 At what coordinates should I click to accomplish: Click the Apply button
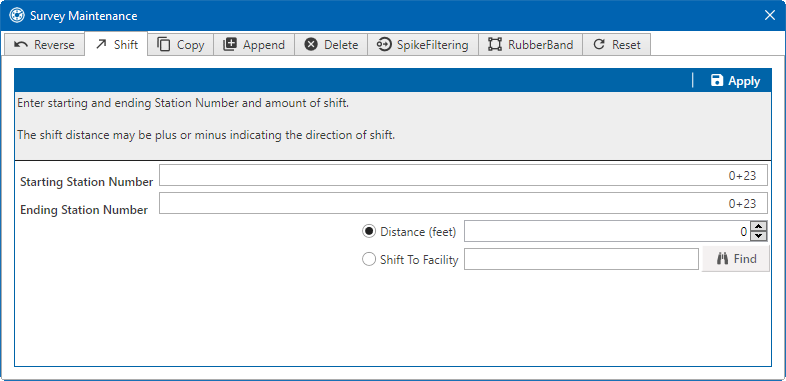click(x=735, y=81)
